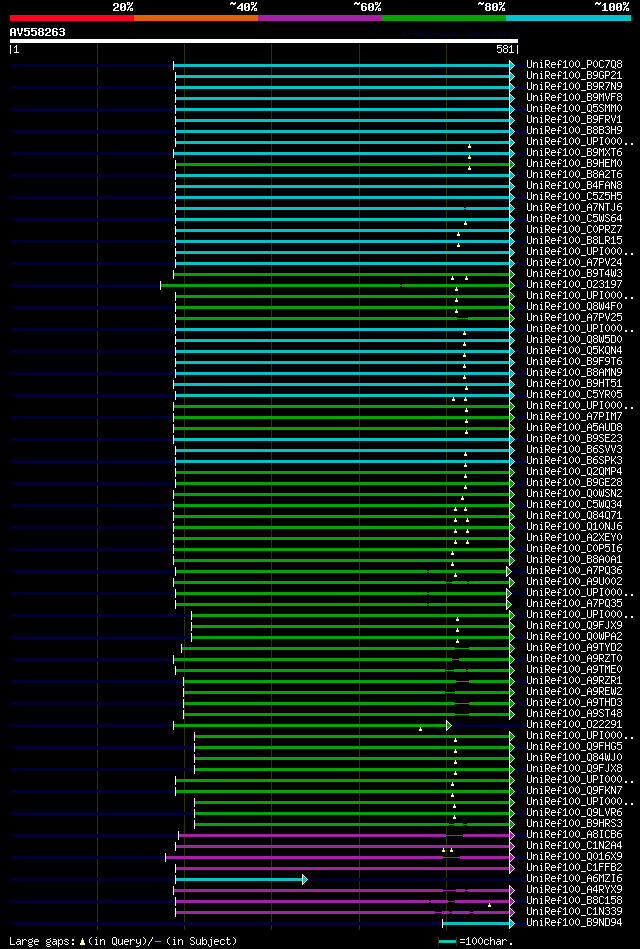Open hit UniRef100_C5Z5H5
This screenshot has width=640, height=949.
click(x=574, y=197)
